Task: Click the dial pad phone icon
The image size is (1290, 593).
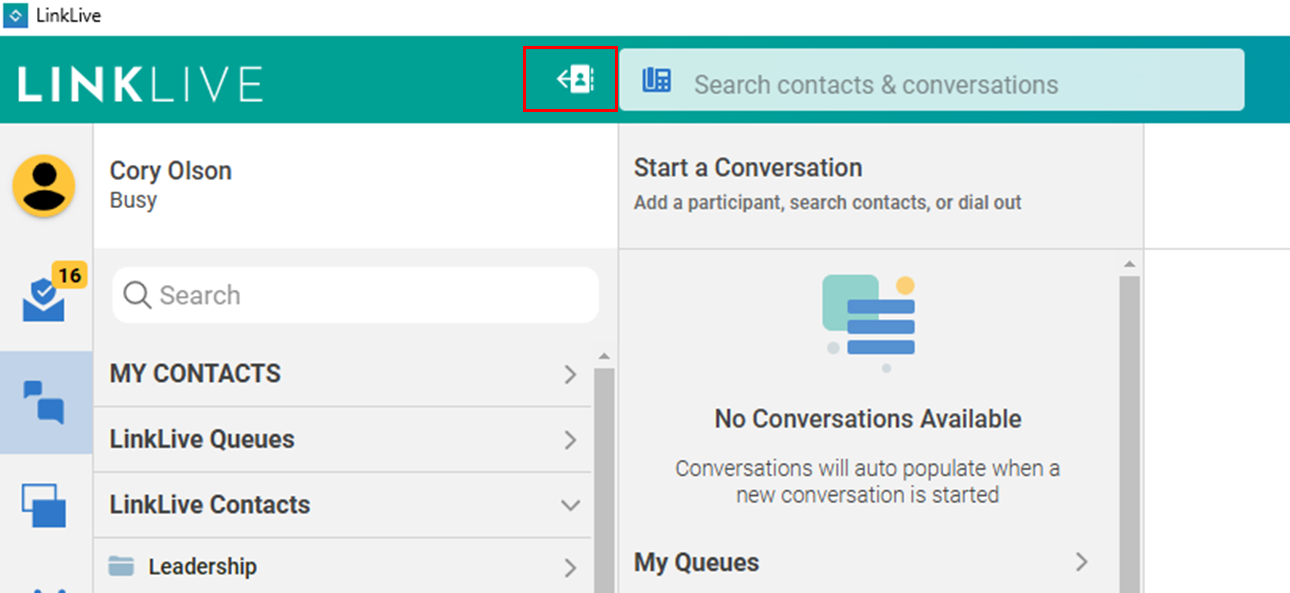Action: 657,81
